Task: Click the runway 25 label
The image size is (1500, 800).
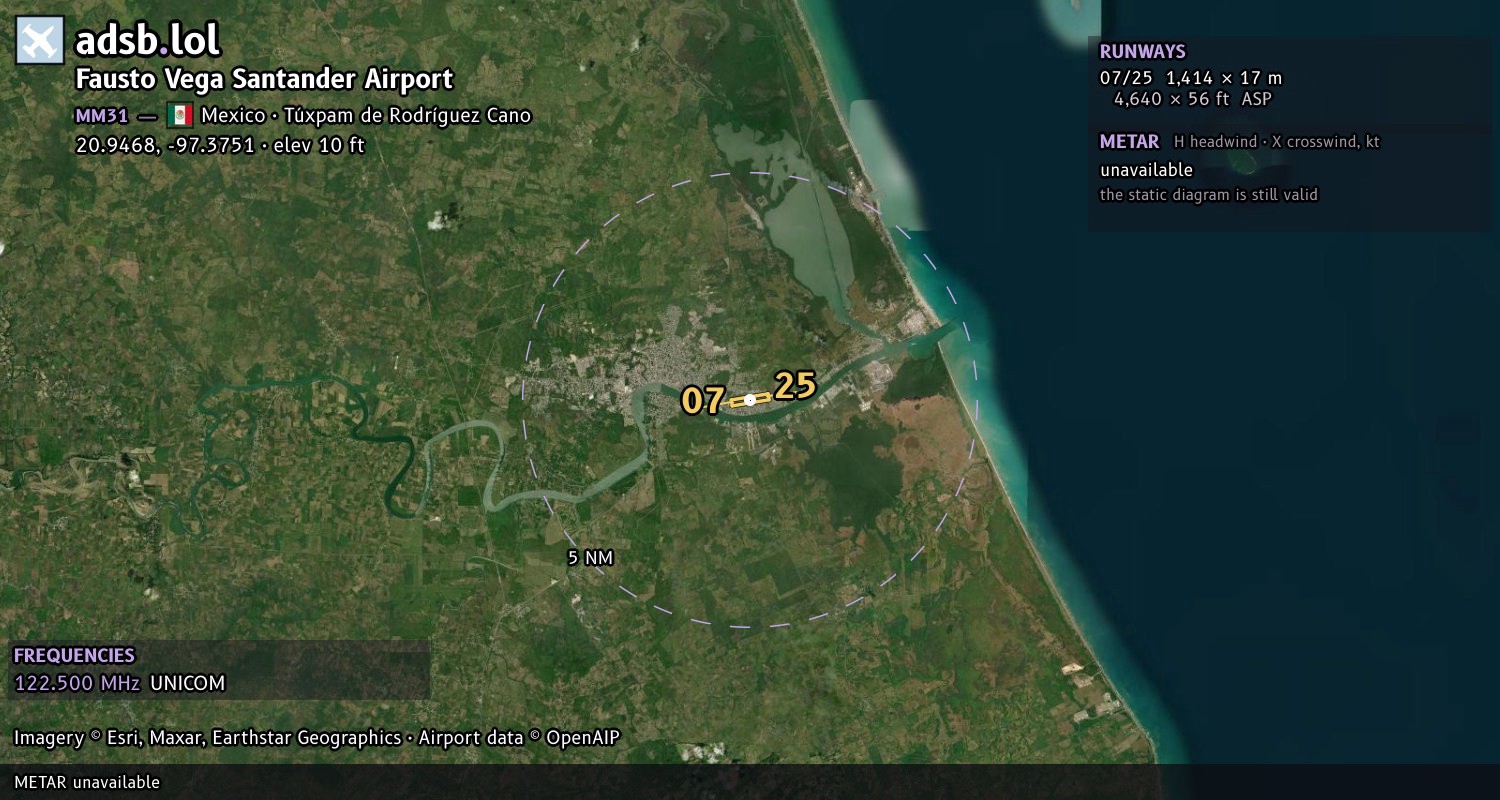Action: coord(795,386)
